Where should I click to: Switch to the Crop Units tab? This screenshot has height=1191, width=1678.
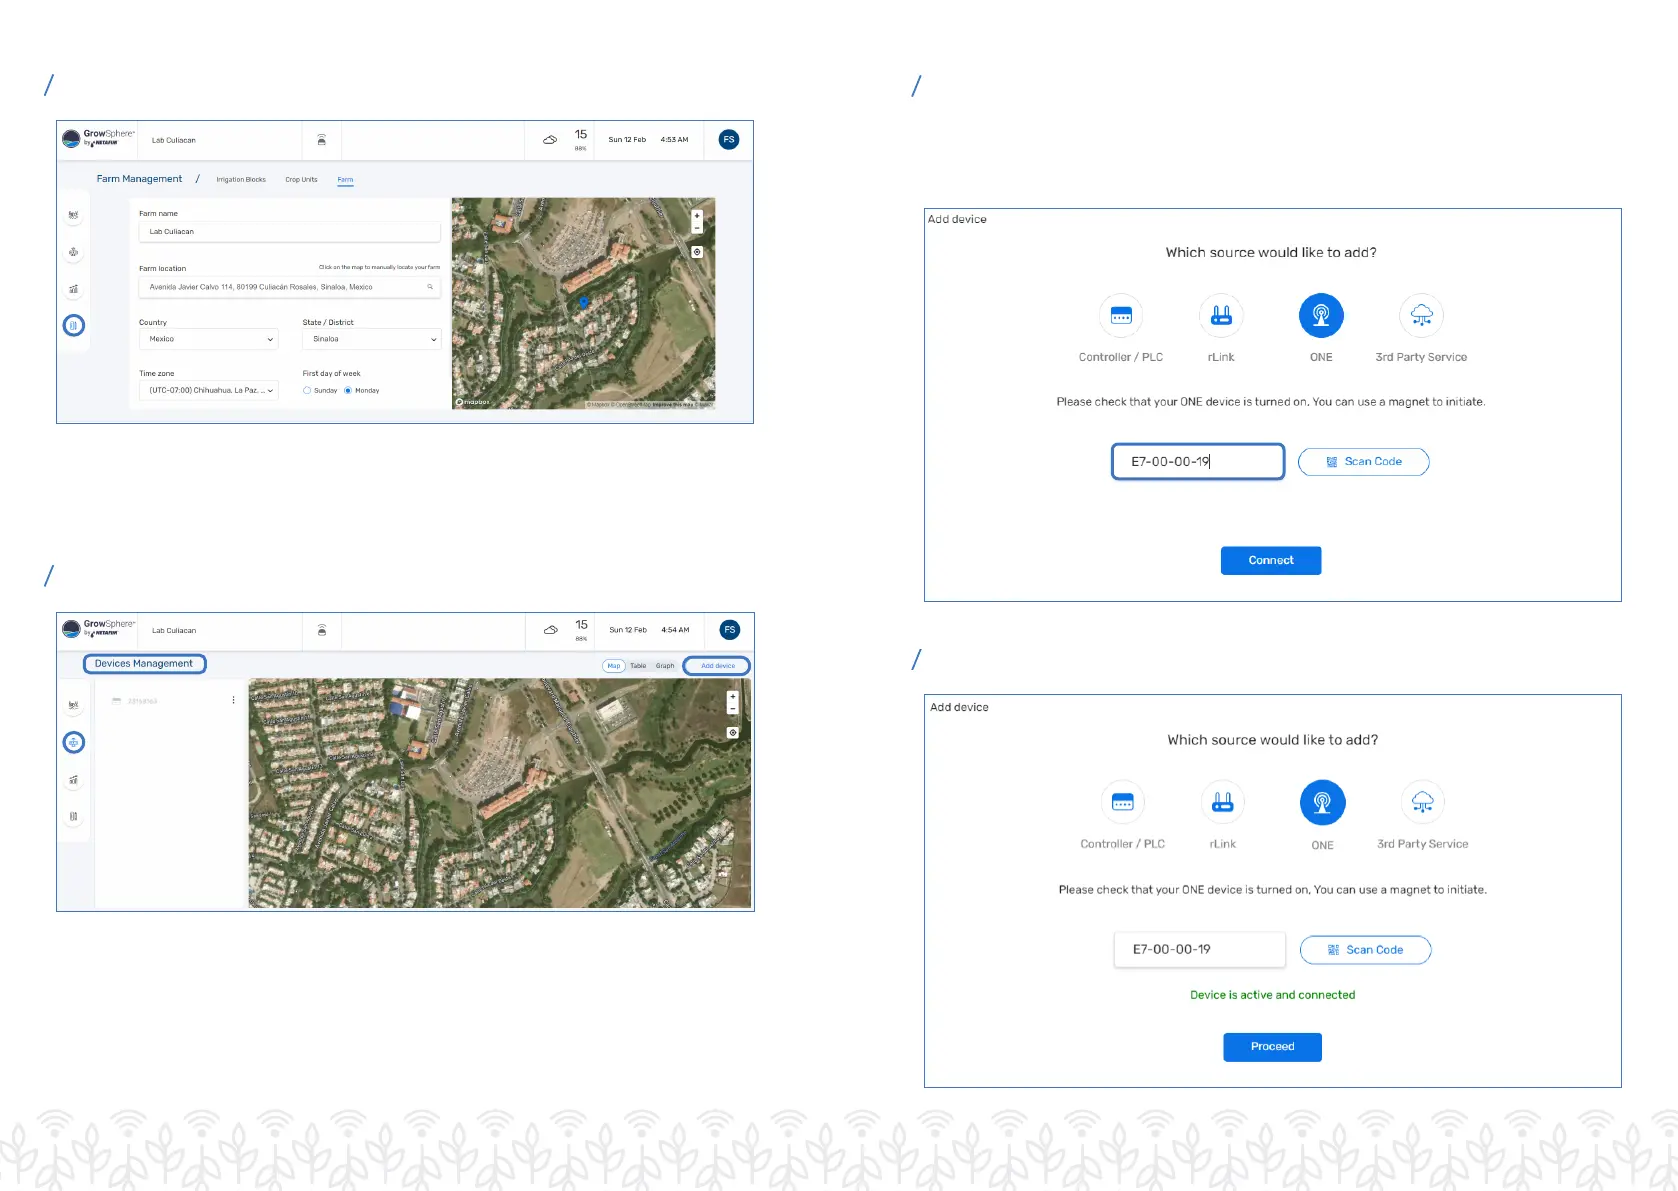tap(301, 180)
